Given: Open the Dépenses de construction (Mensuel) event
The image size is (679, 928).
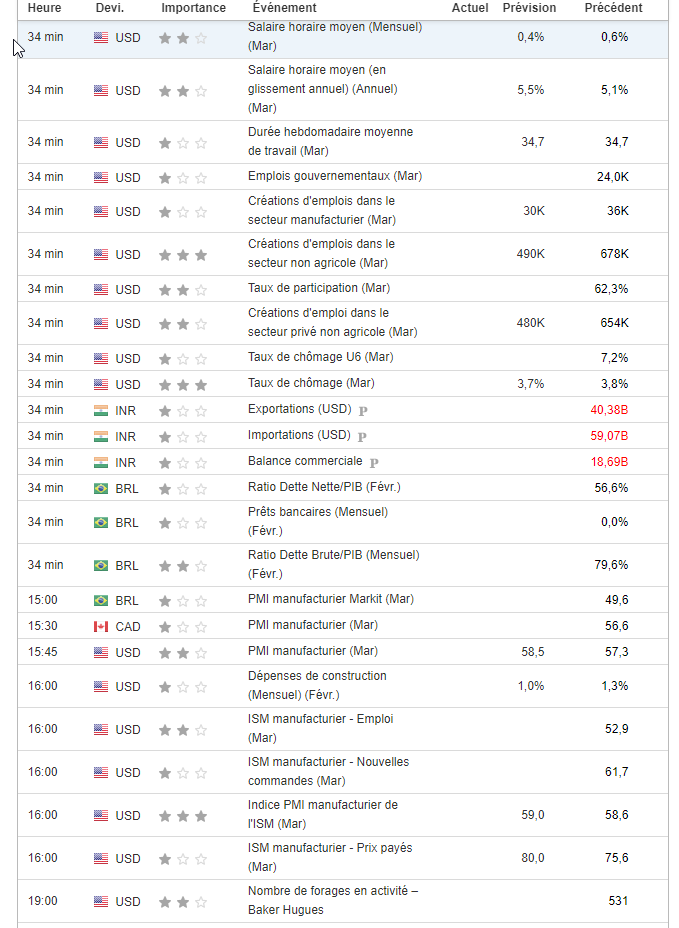Looking at the screenshot, I should [317, 685].
